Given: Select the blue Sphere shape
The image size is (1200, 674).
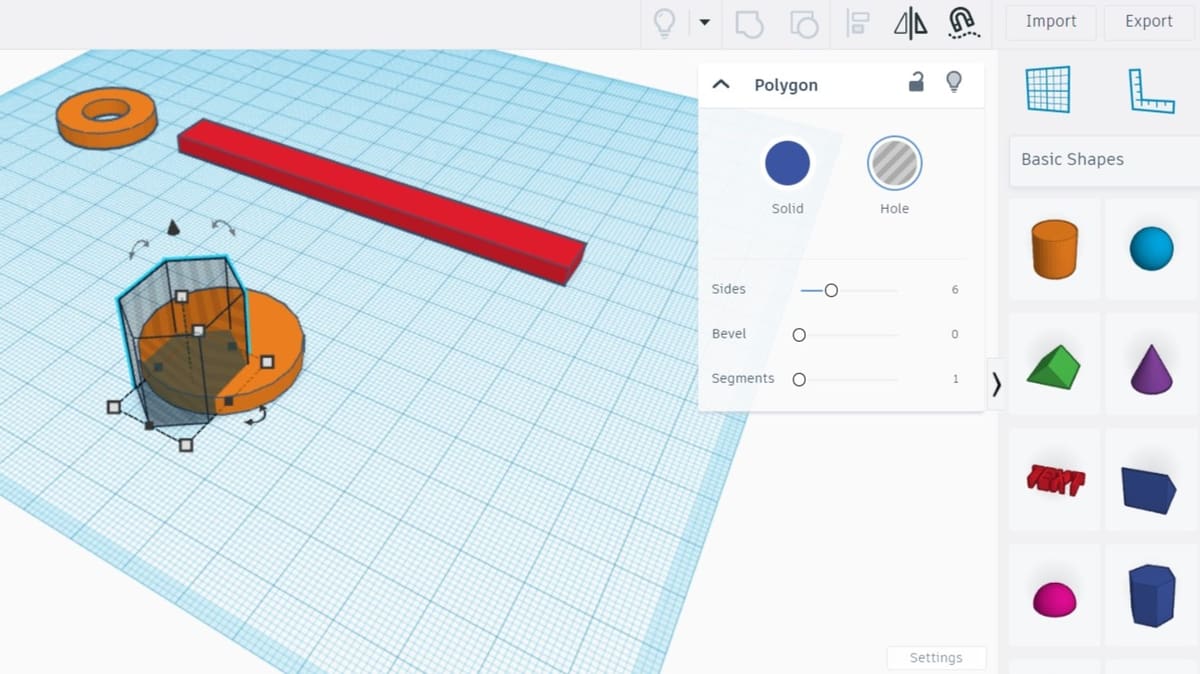Looking at the screenshot, I should (1151, 249).
